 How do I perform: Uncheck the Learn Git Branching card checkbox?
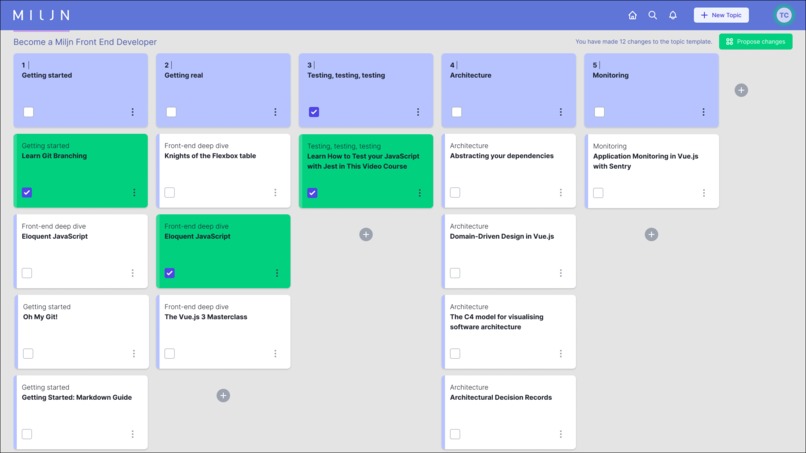coord(27,192)
